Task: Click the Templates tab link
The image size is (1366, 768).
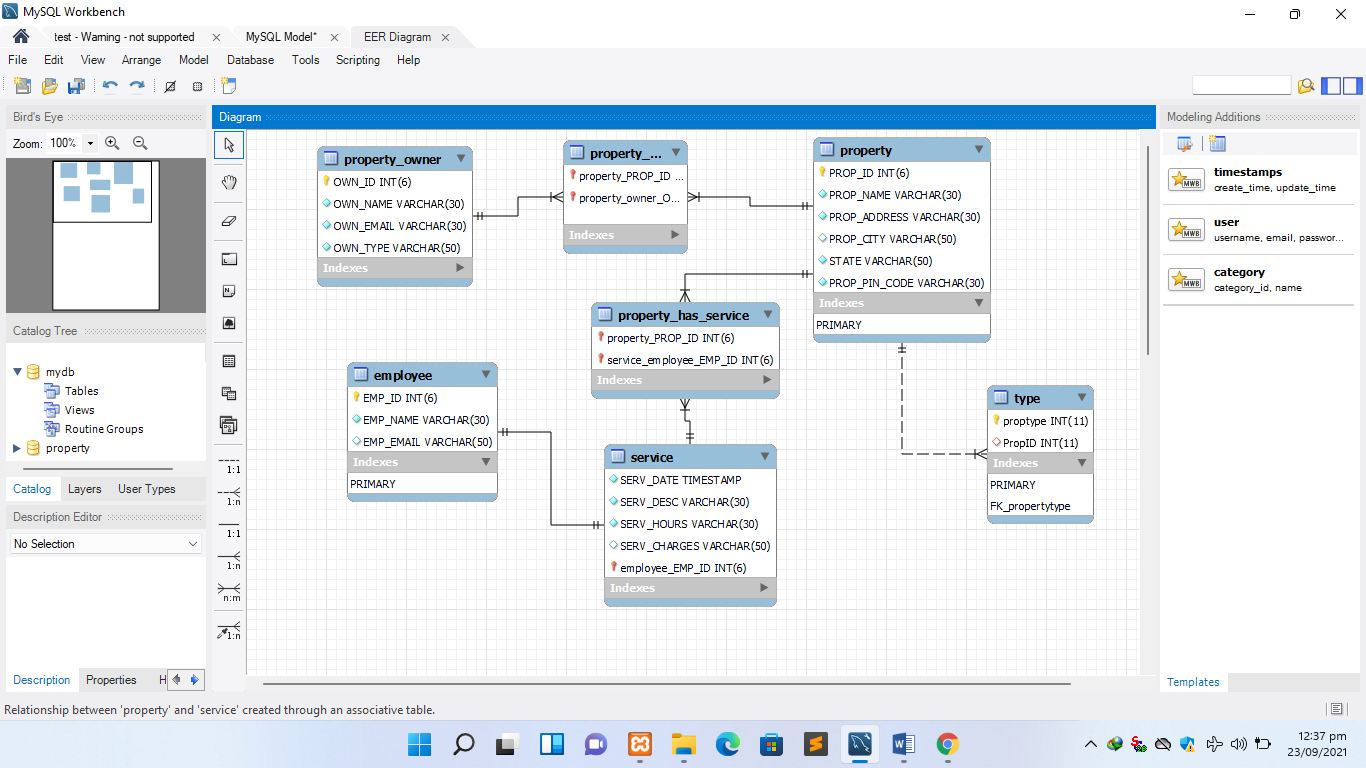Action: [x=1193, y=682]
